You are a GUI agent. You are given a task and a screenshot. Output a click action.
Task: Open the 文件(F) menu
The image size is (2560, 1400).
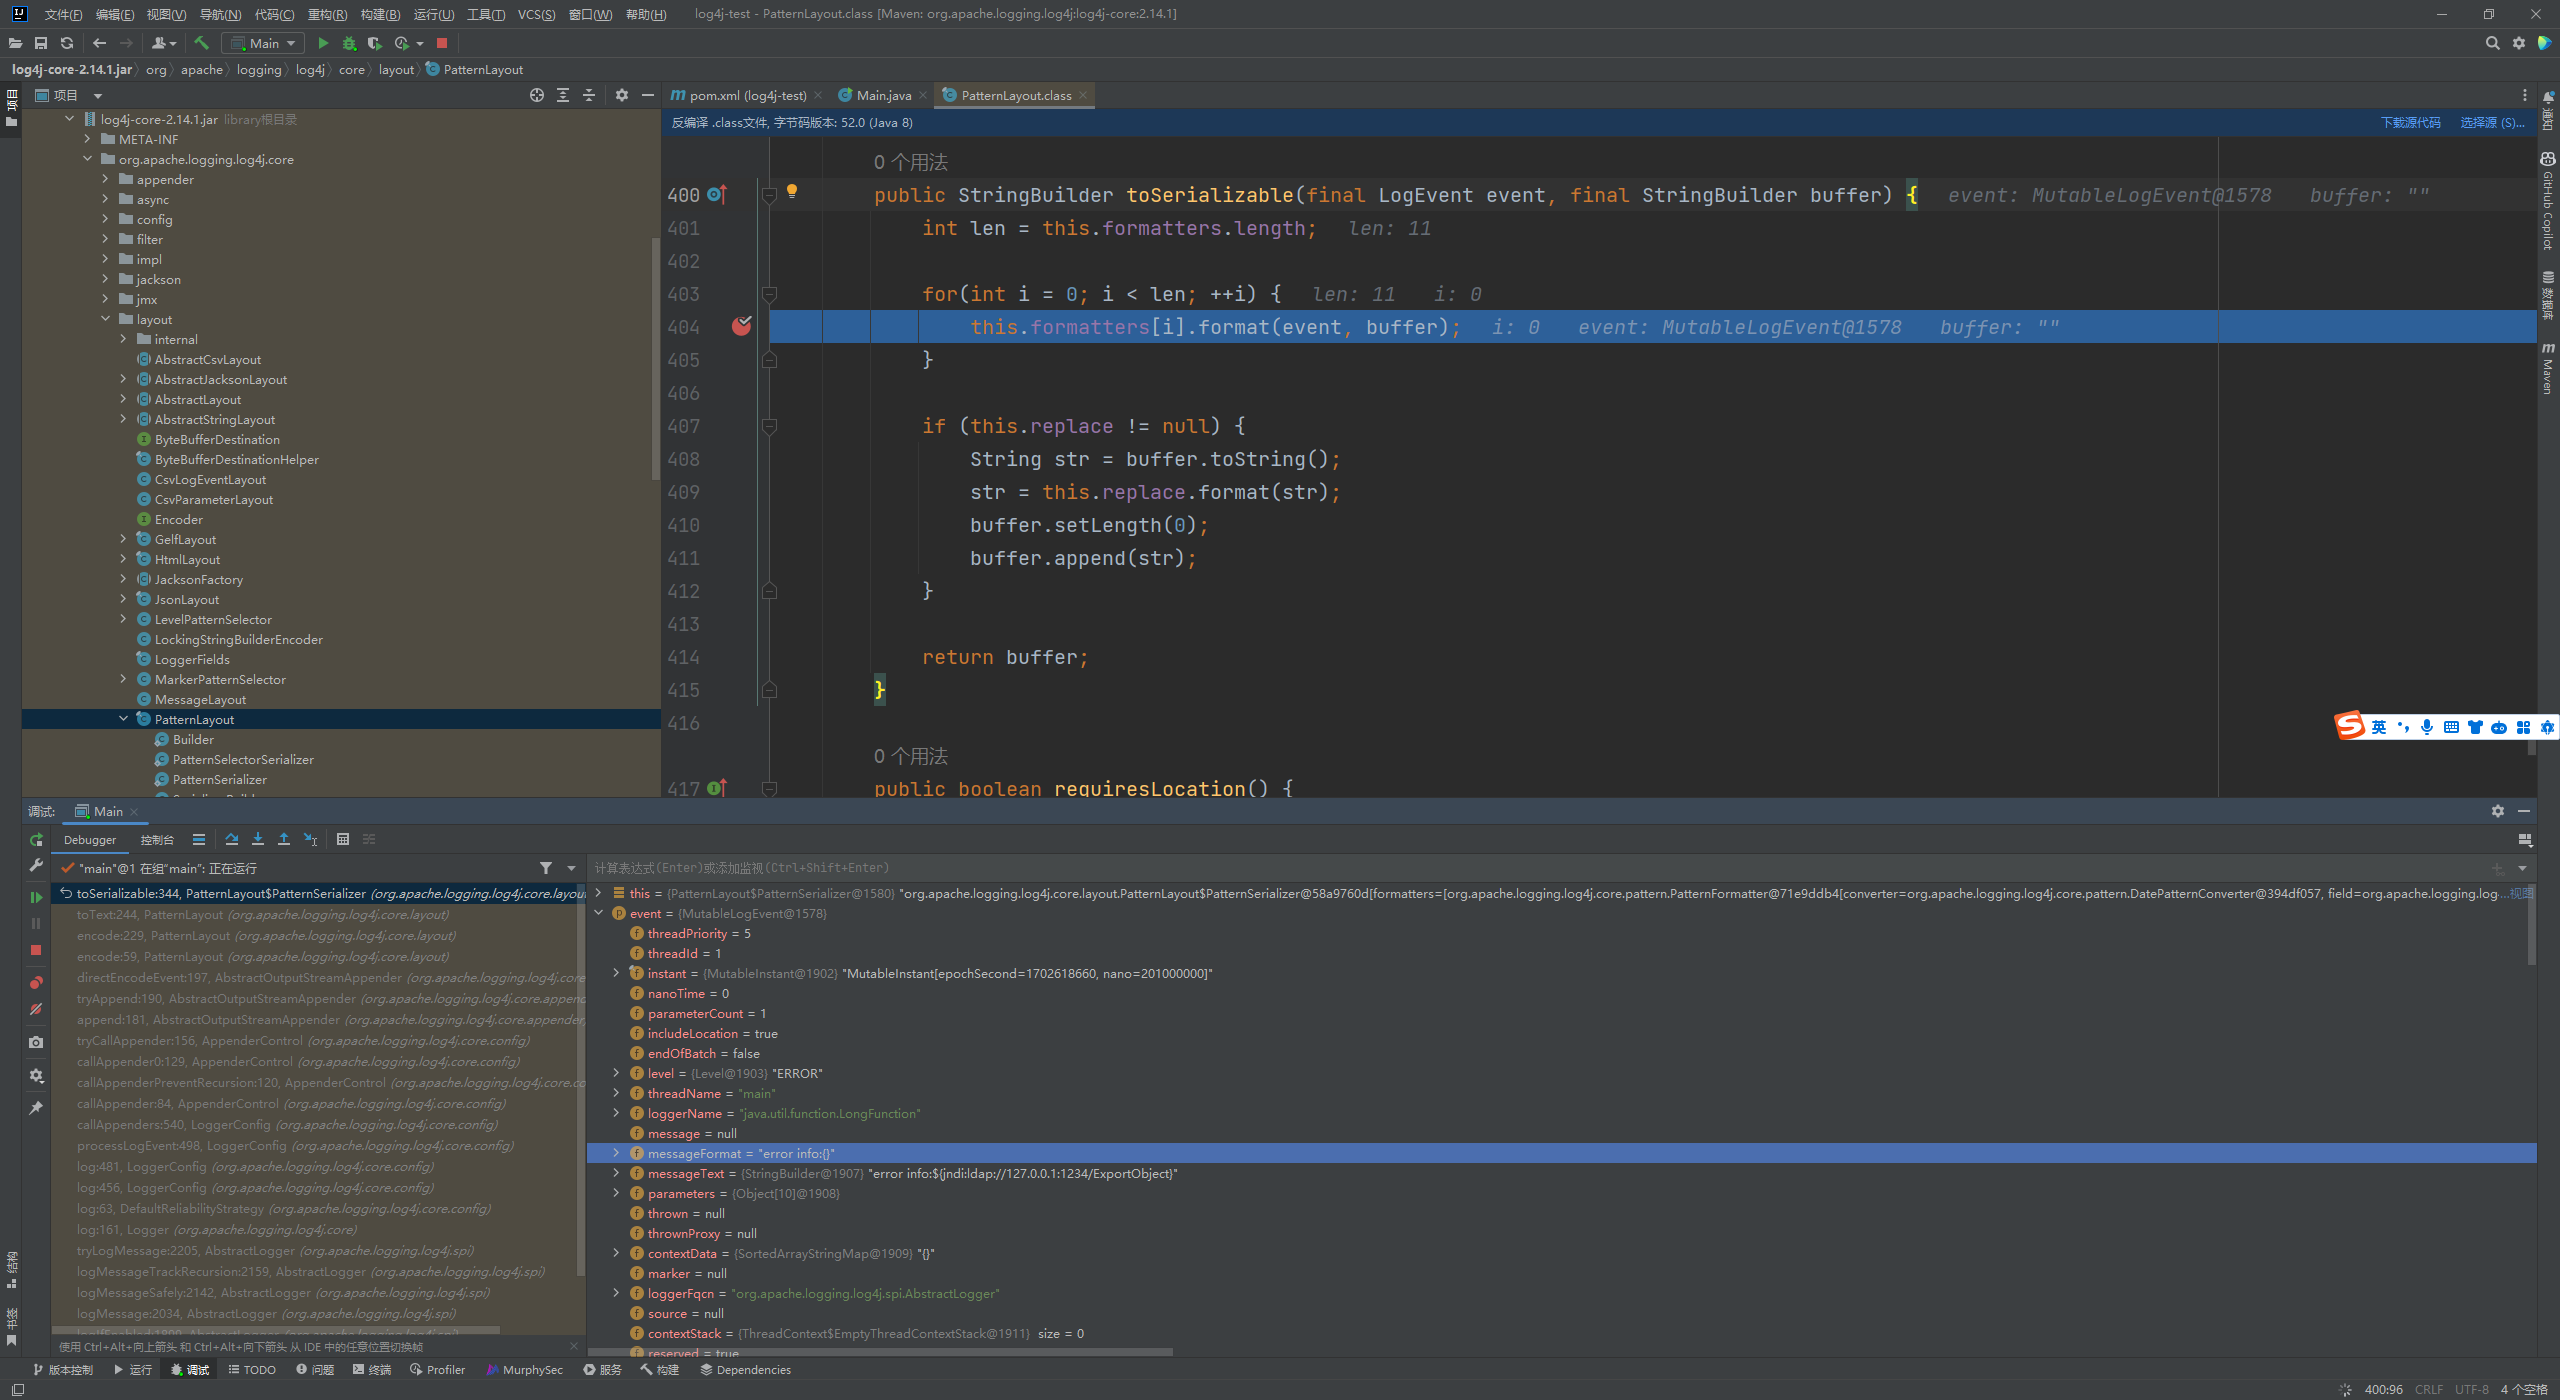pos(63,14)
